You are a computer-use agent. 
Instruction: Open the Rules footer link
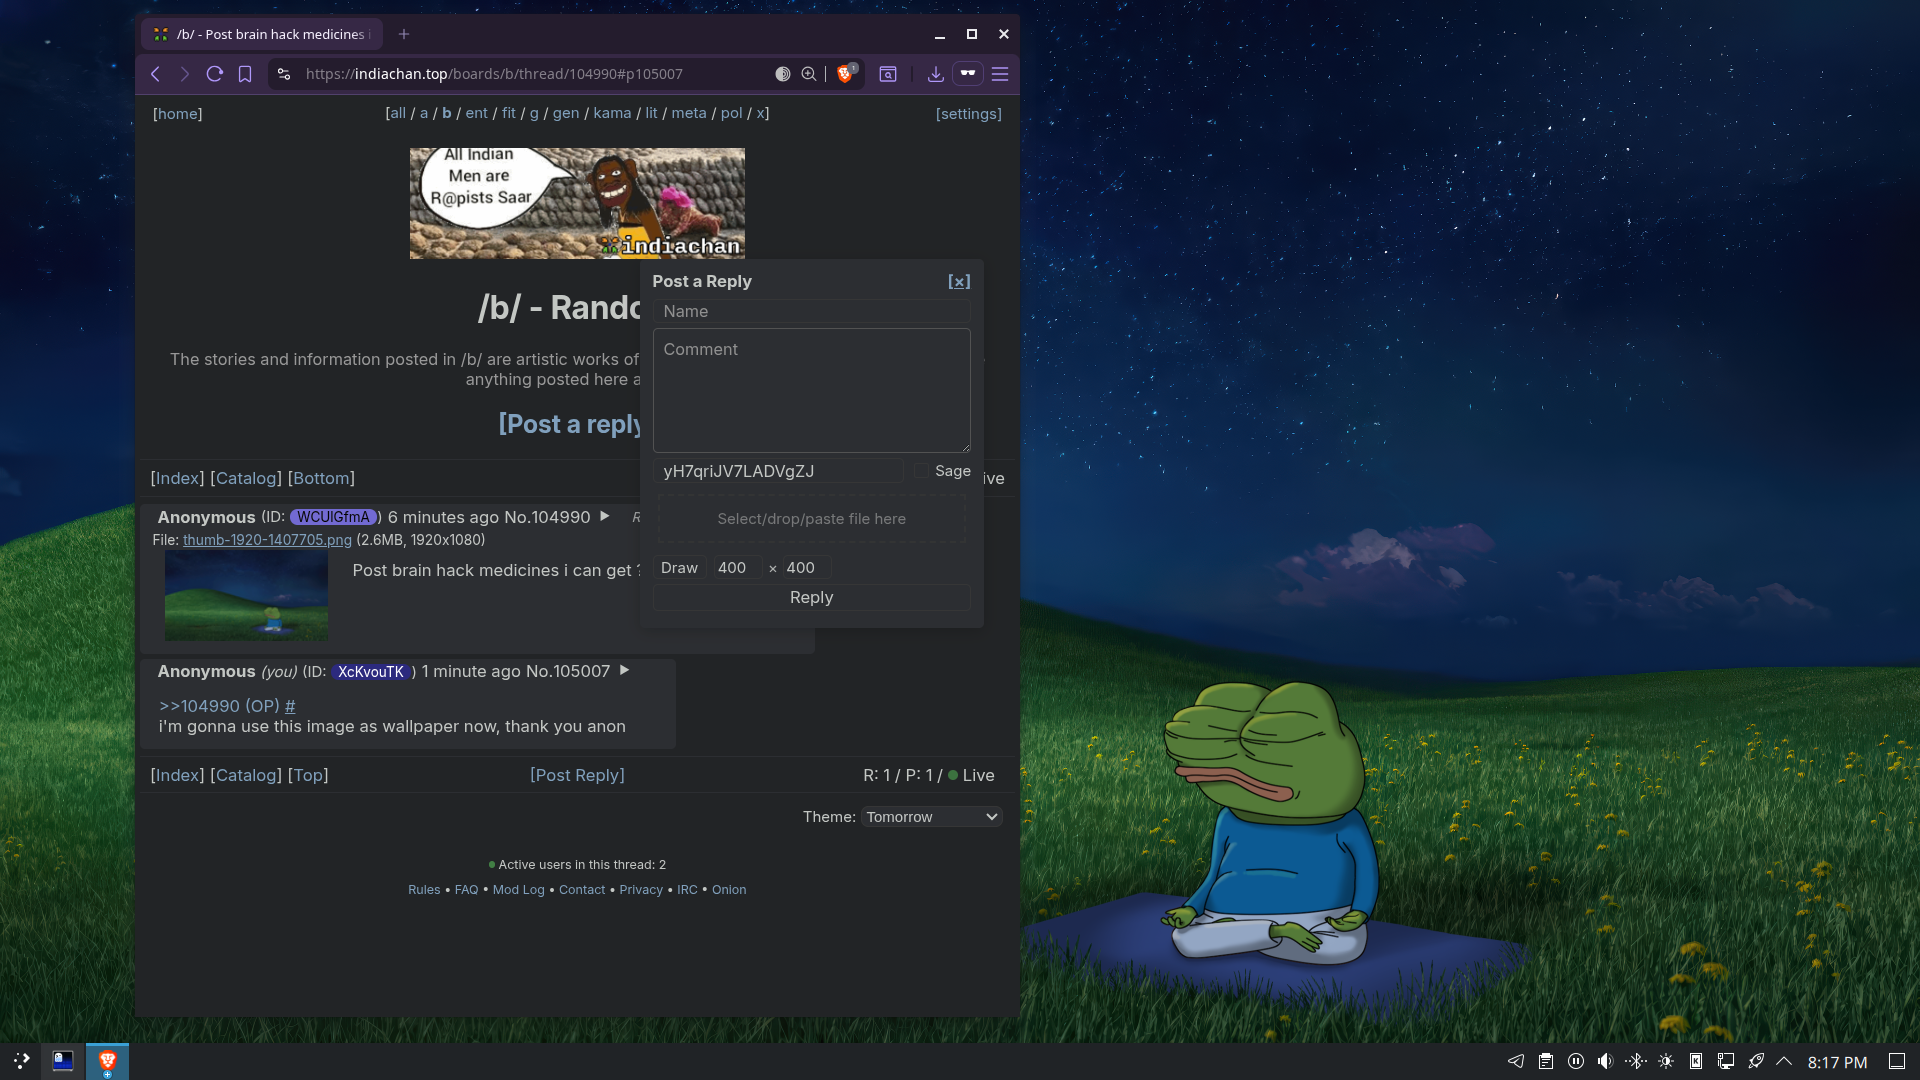coord(424,890)
